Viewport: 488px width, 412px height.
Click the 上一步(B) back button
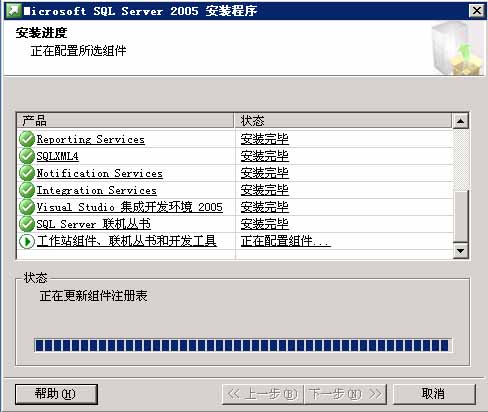(x=263, y=394)
